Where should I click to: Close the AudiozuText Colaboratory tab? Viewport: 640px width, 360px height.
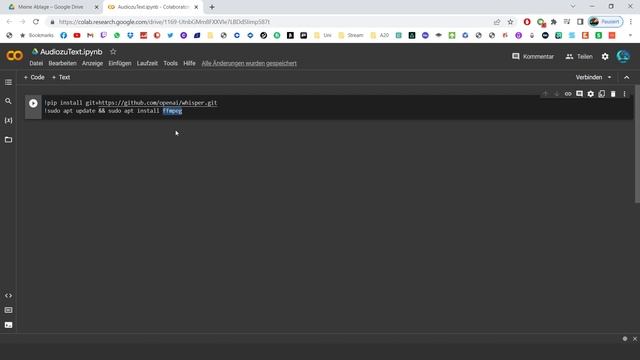[196, 7]
